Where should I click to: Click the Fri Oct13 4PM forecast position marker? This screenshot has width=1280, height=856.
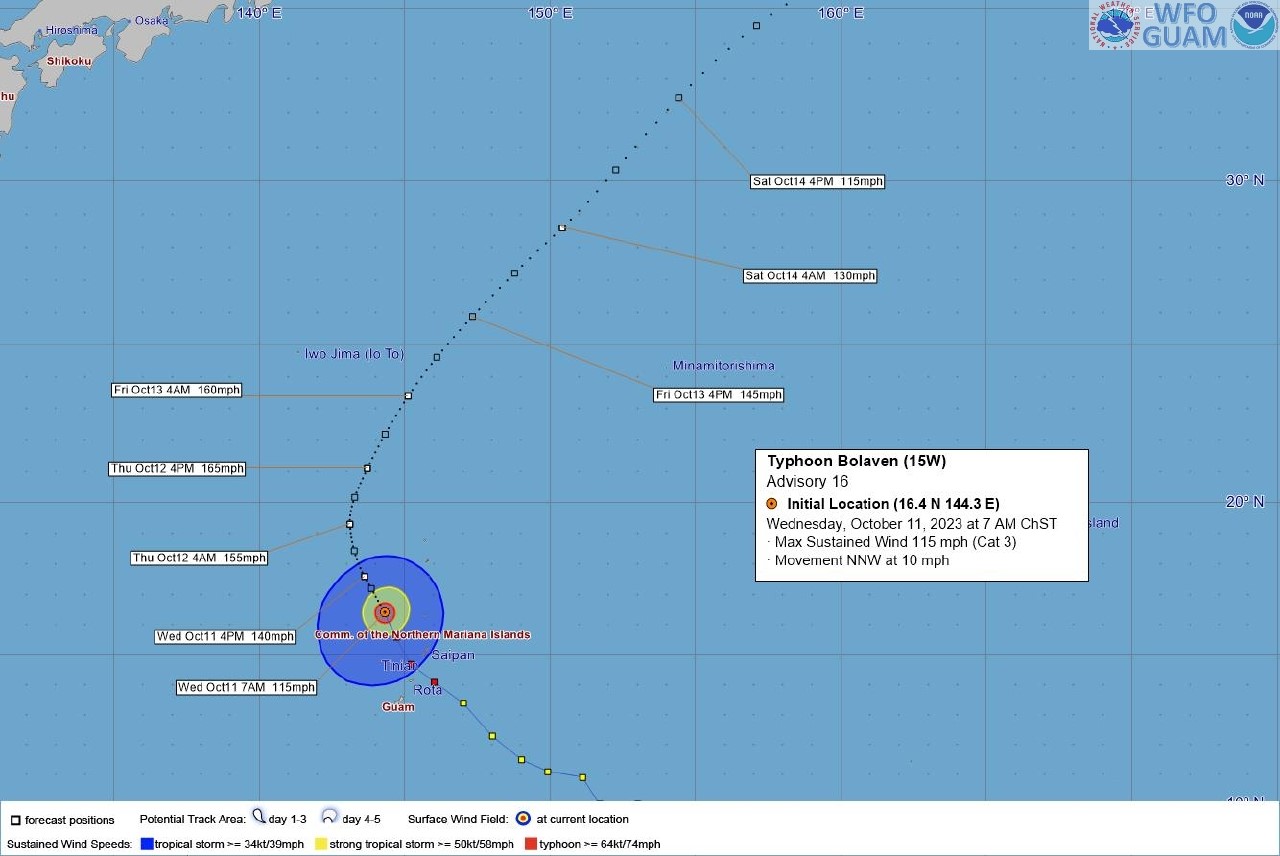click(472, 317)
